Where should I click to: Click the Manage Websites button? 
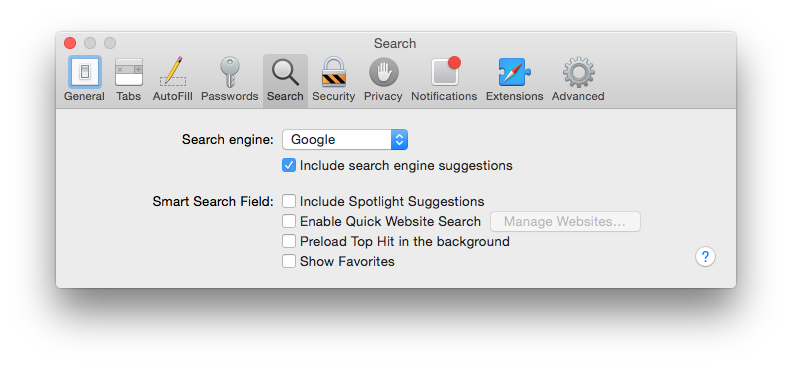tap(565, 222)
